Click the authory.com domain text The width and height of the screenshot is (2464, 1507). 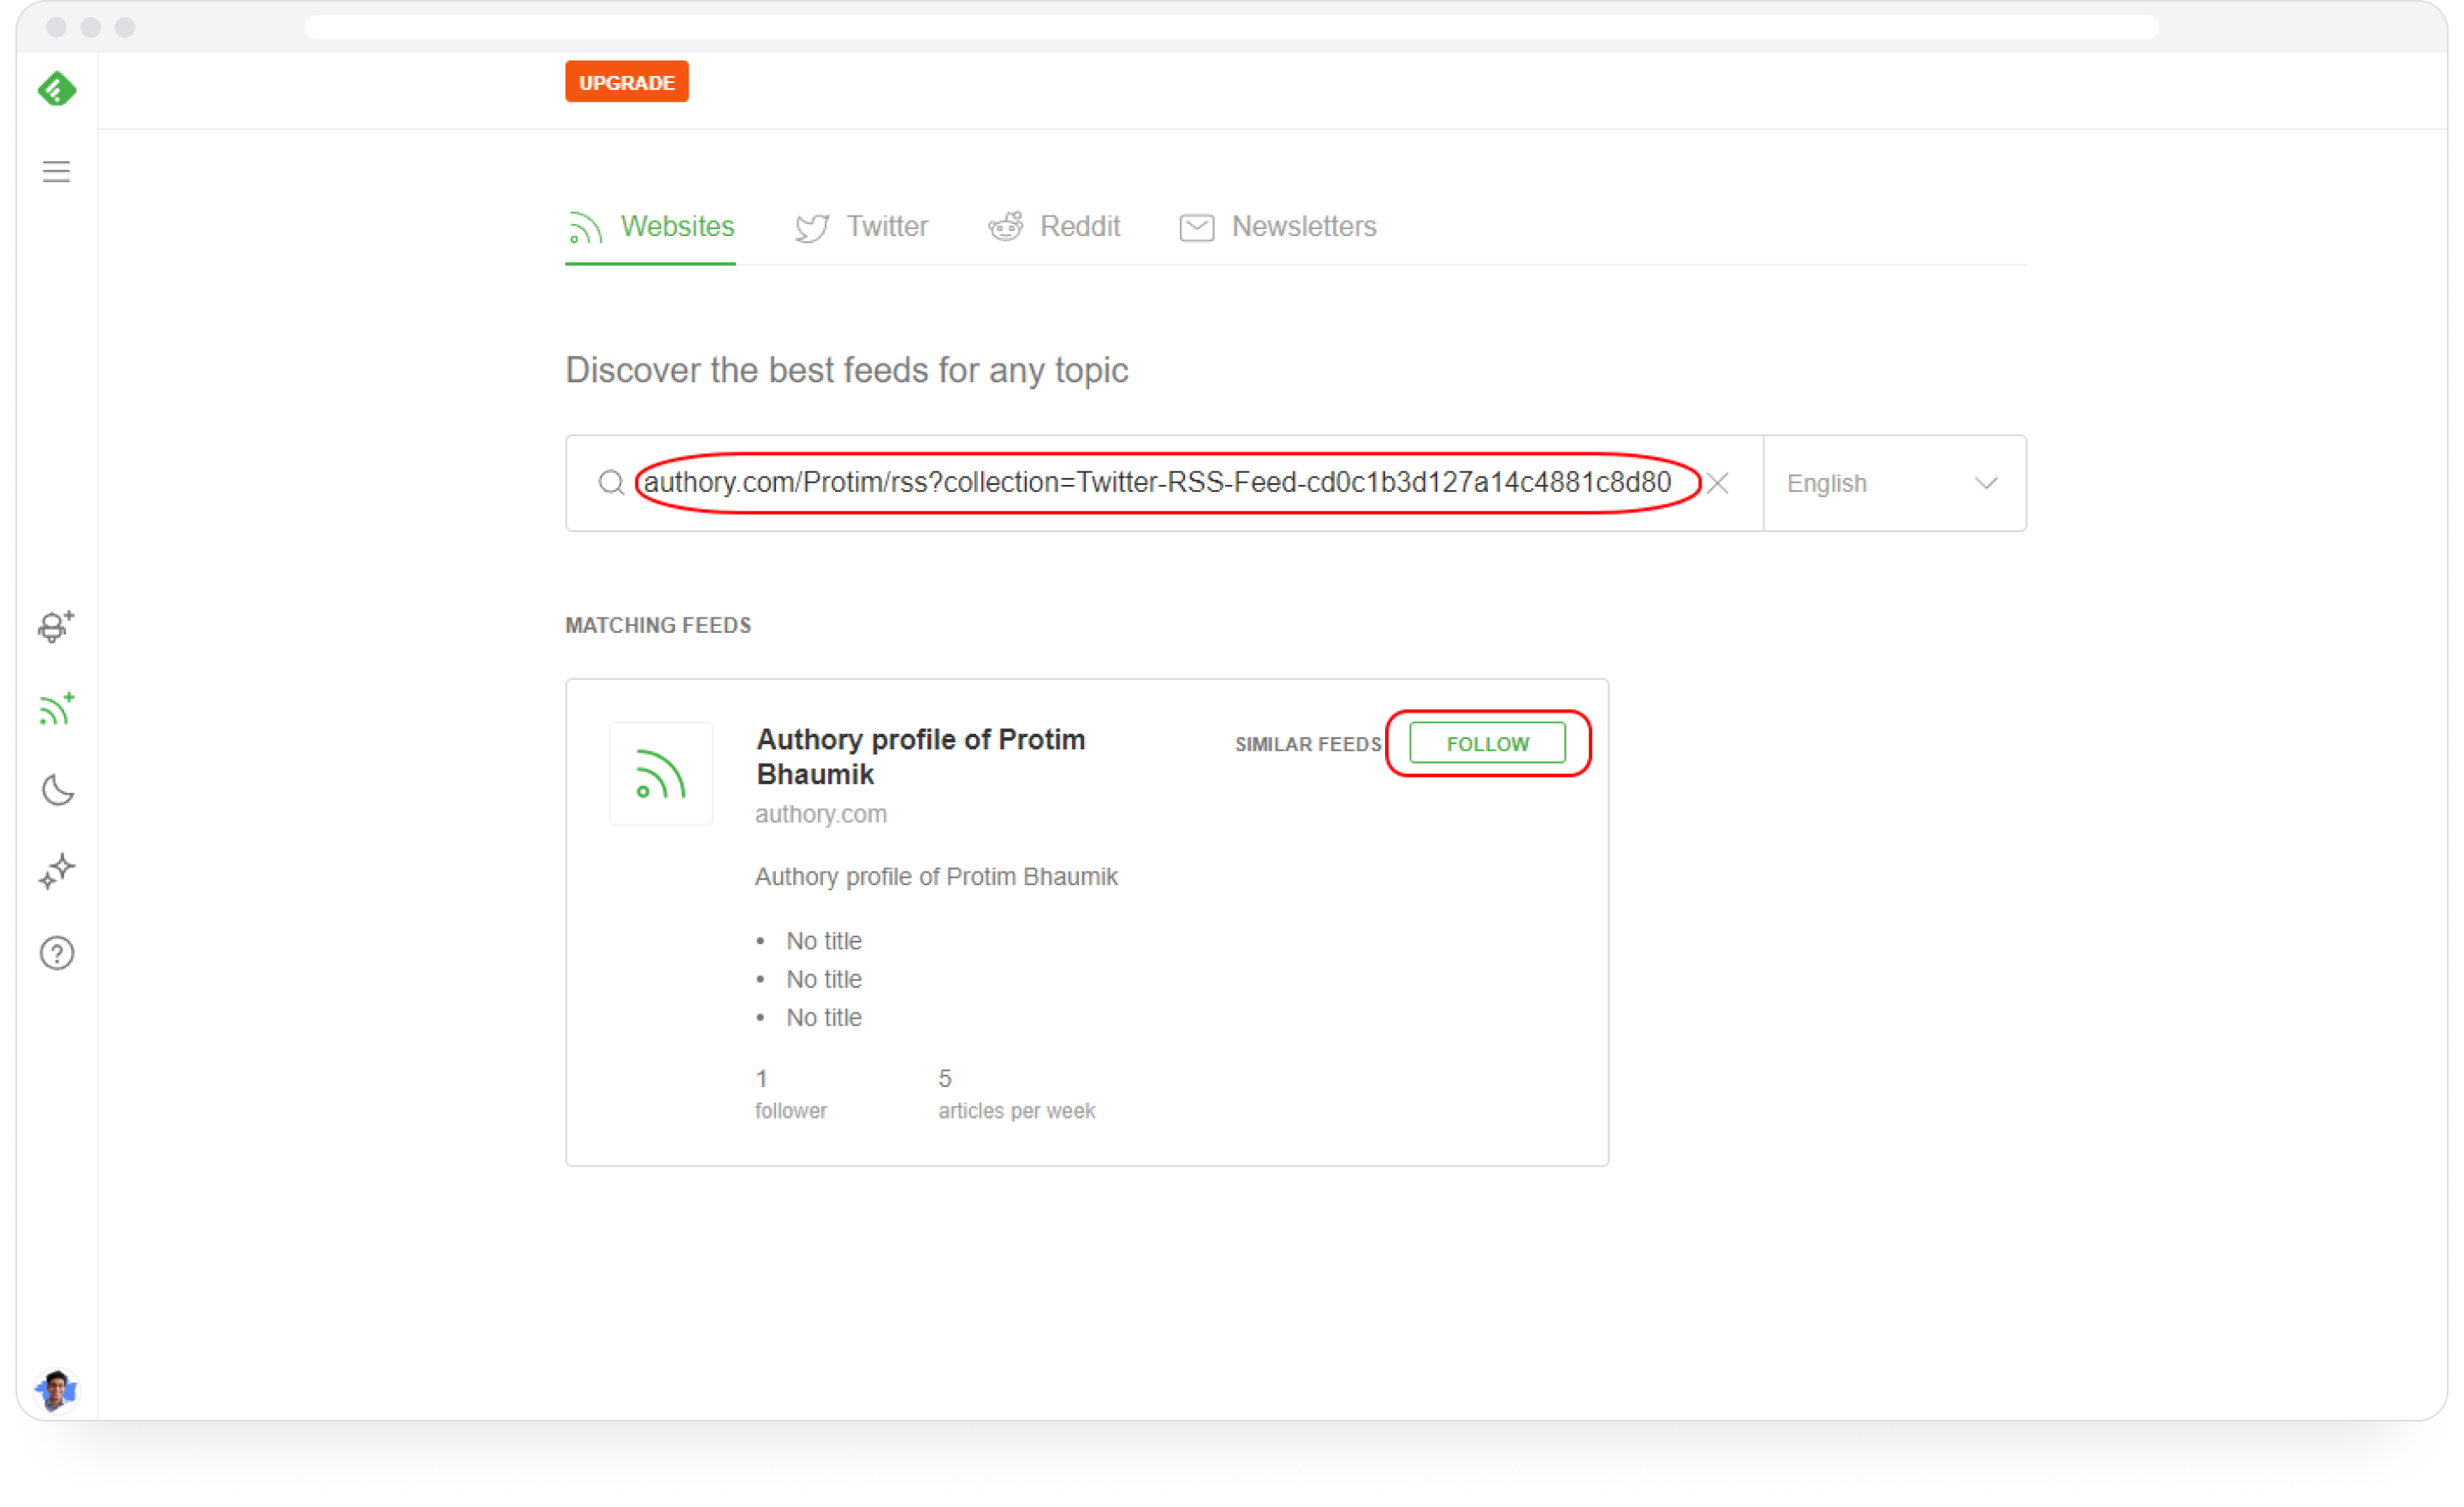point(821,814)
